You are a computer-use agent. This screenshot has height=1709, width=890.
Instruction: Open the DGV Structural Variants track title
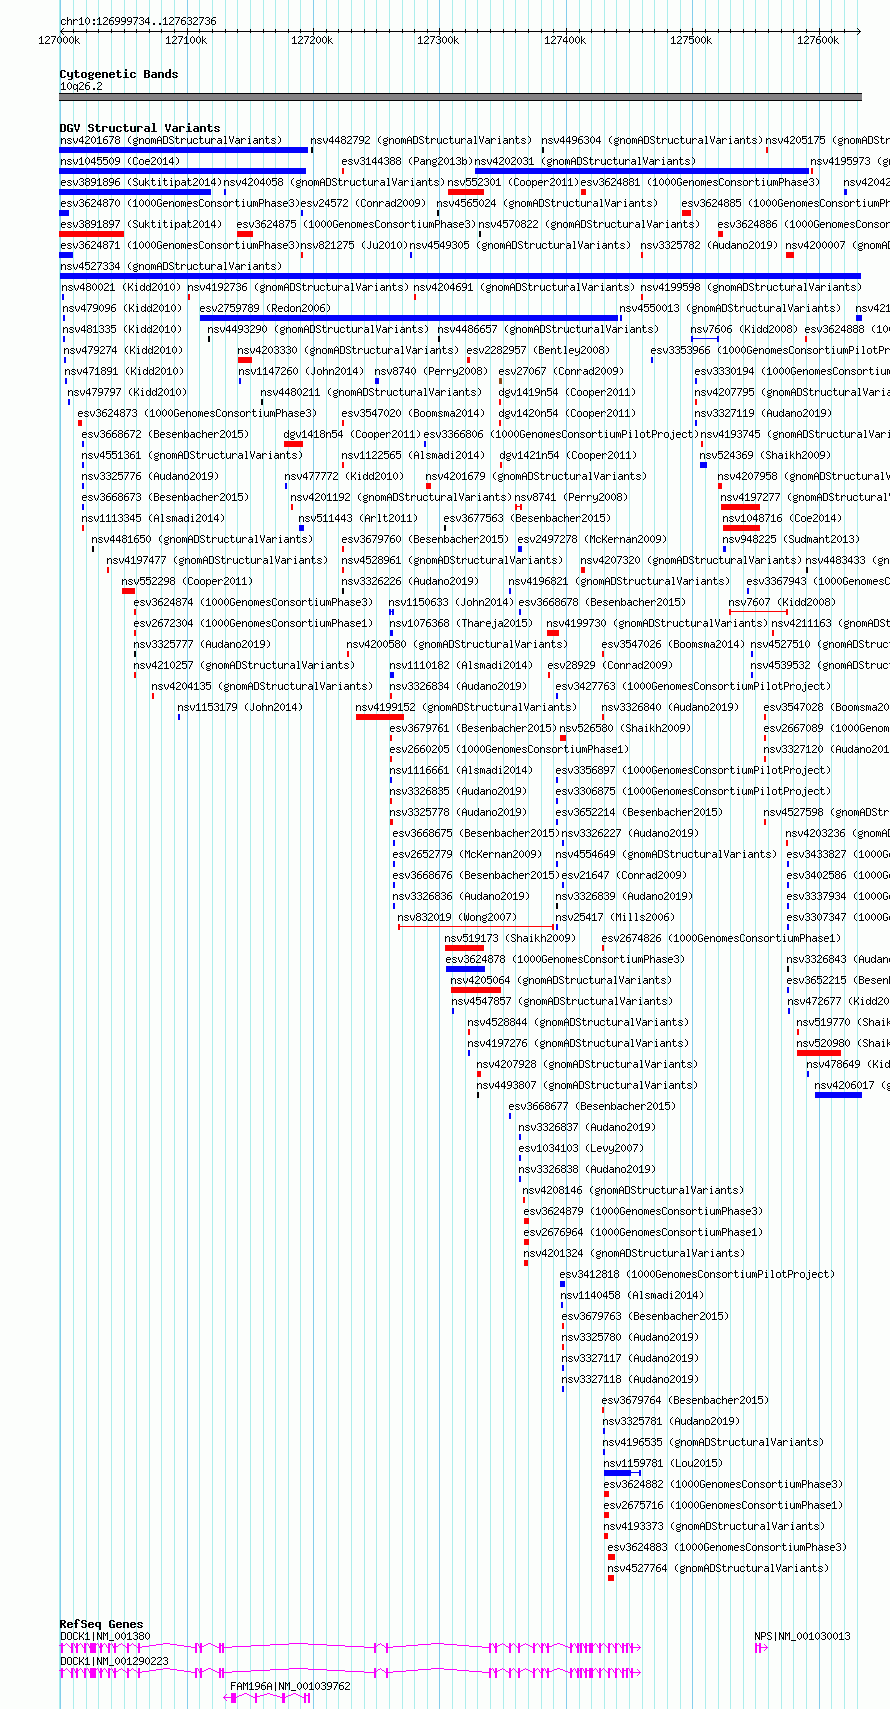click(x=140, y=128)
